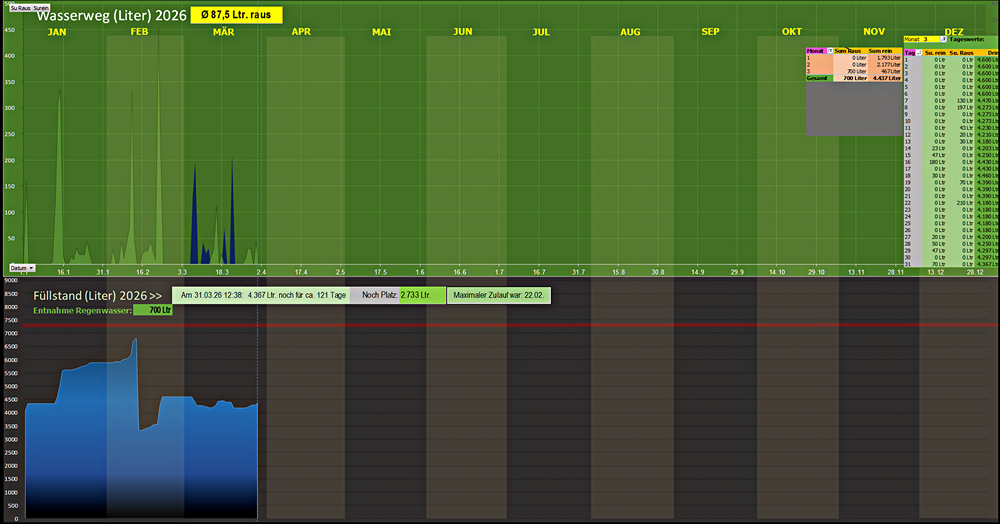Viewport: 1000px width, 524px height.
Task: Click the Füllstand (Liter) 2026 title arrows
Action: click(x=155, y=297)
